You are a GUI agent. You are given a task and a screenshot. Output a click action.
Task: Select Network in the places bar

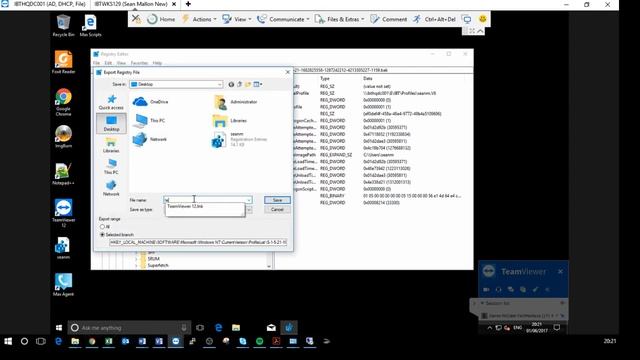[x=111, y=188]
